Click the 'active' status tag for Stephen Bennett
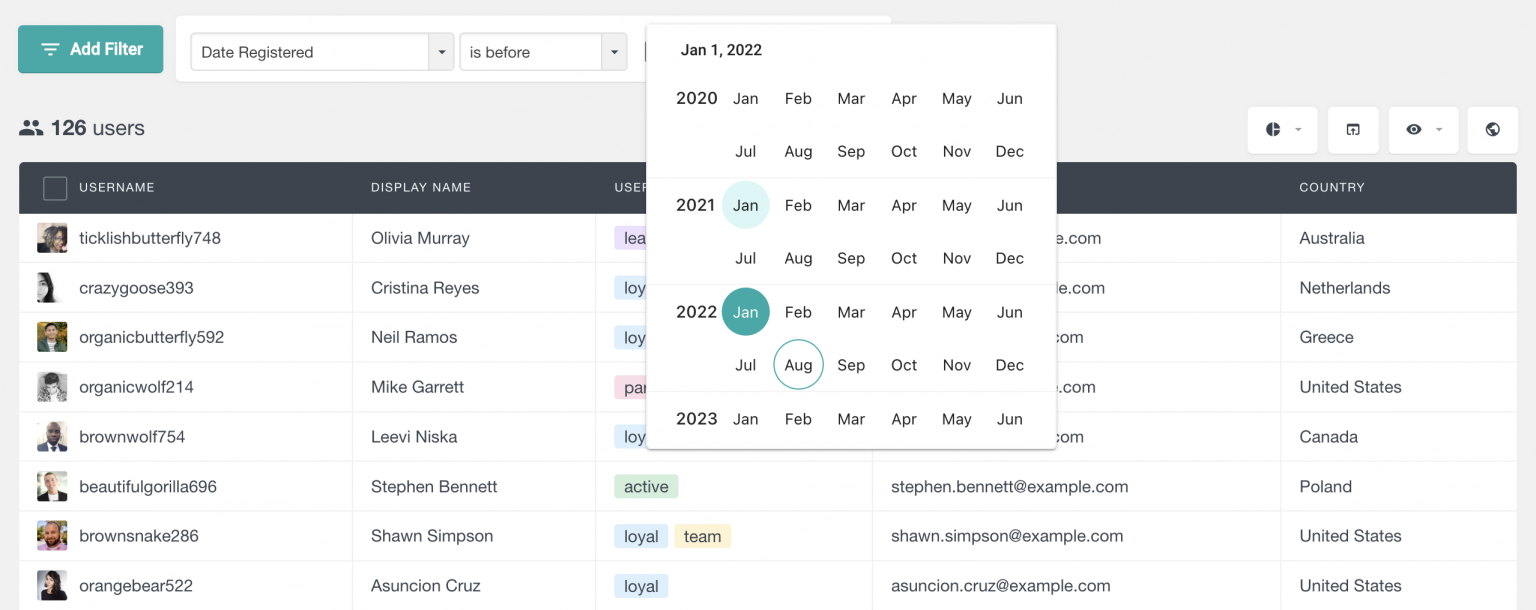 (x=645, y=486)
